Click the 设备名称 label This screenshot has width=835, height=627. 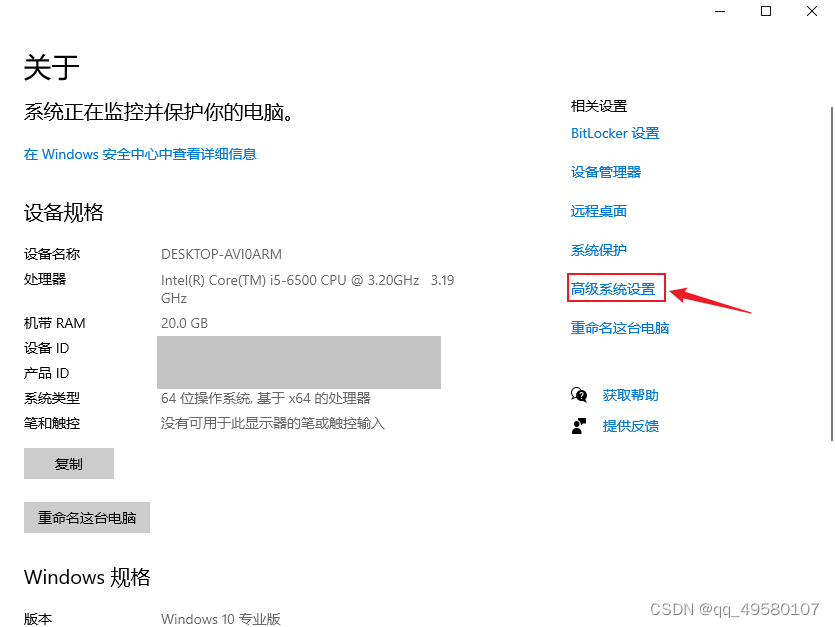tap(52, 254)
